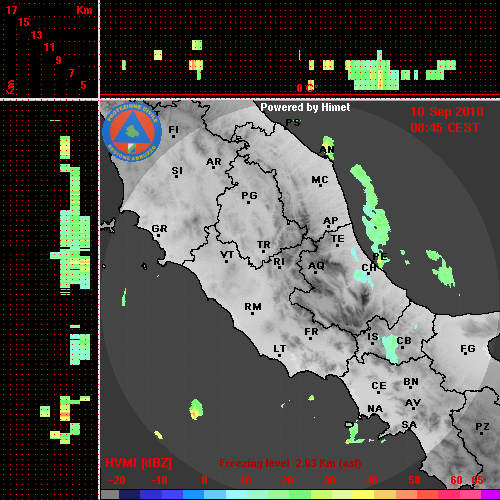The width and height of the screenshot is (500, 500).
Task: Click the AP city label
Action: point(331,221)
